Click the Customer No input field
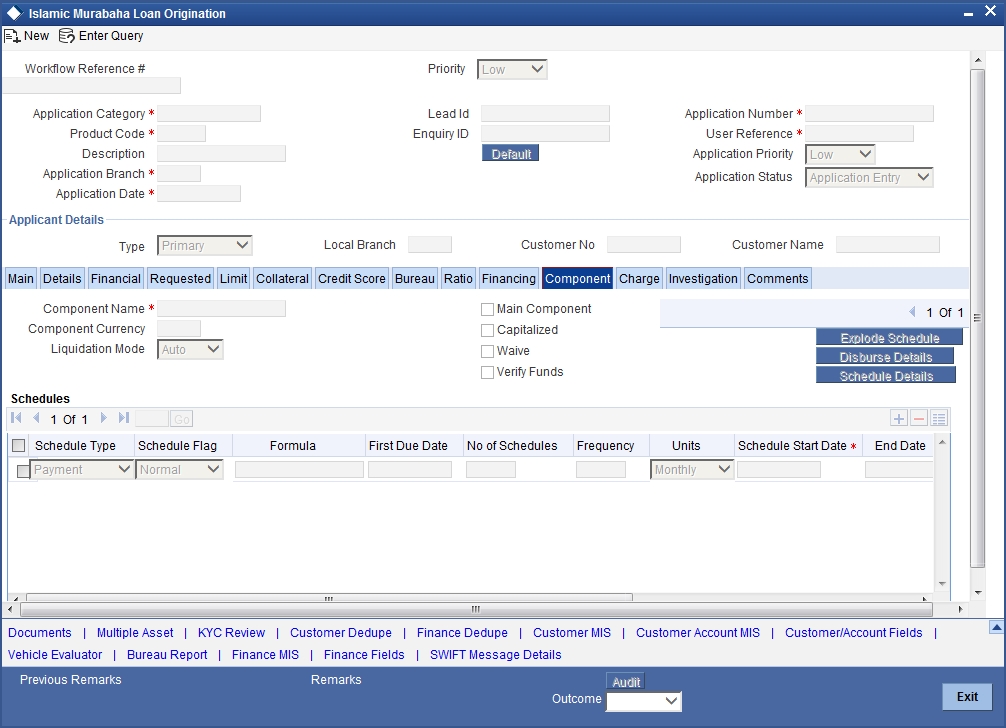 (644, 244)
